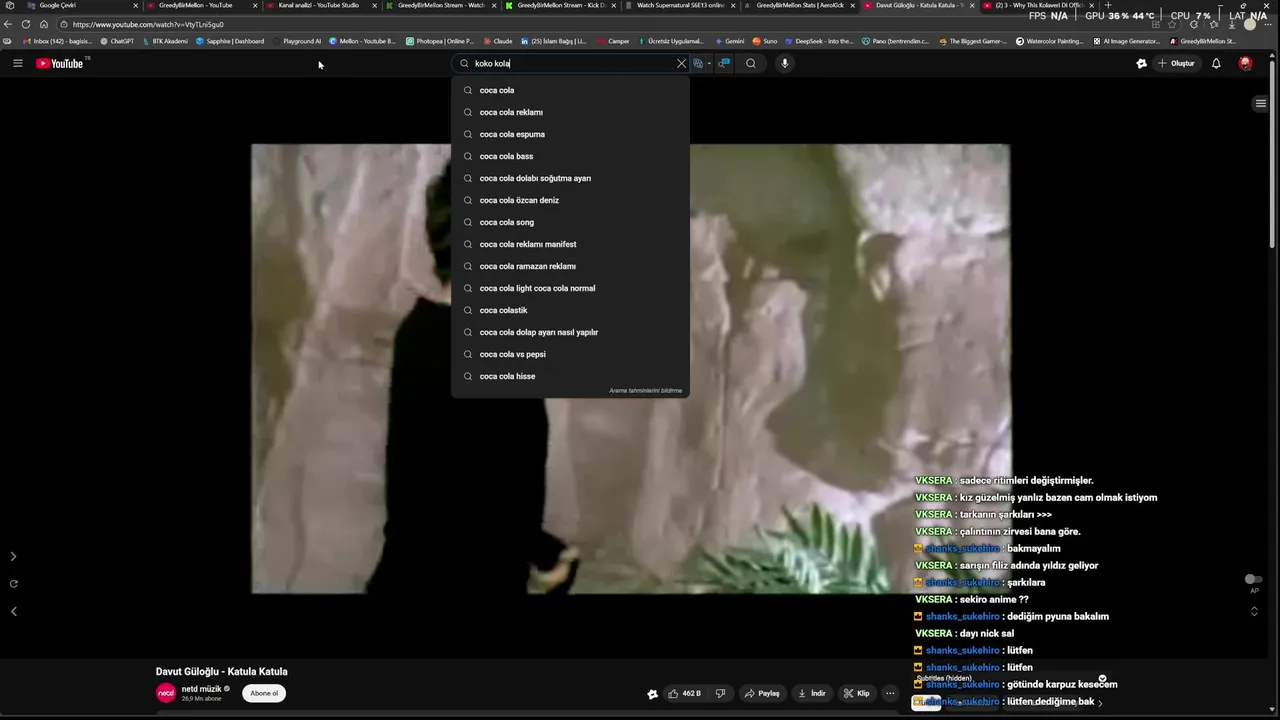
Task: Pick 'coca cola dolabı soğutma ayarı' suggestion
Action: [x=570, y=178]
